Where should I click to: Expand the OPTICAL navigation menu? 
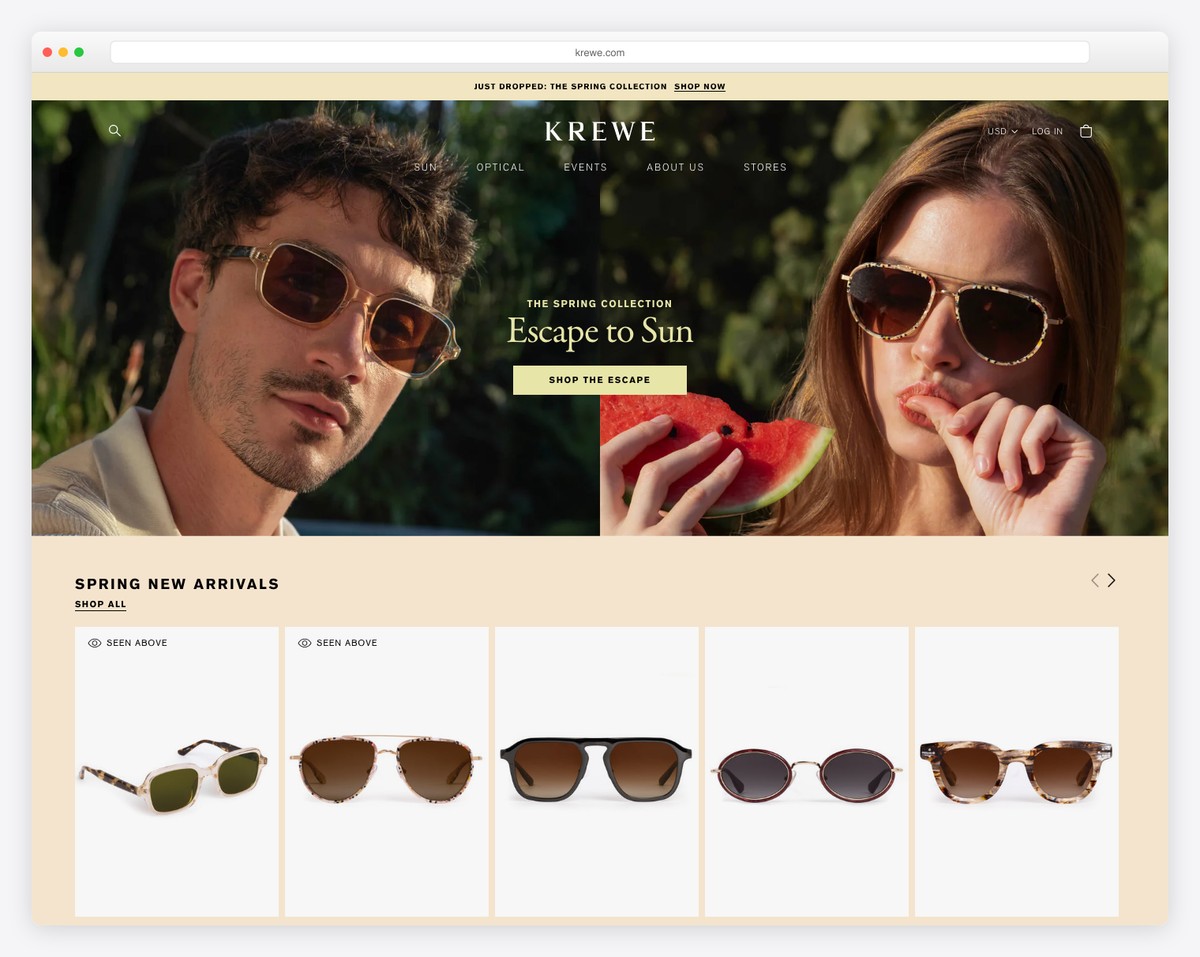(x=500, y=167)
